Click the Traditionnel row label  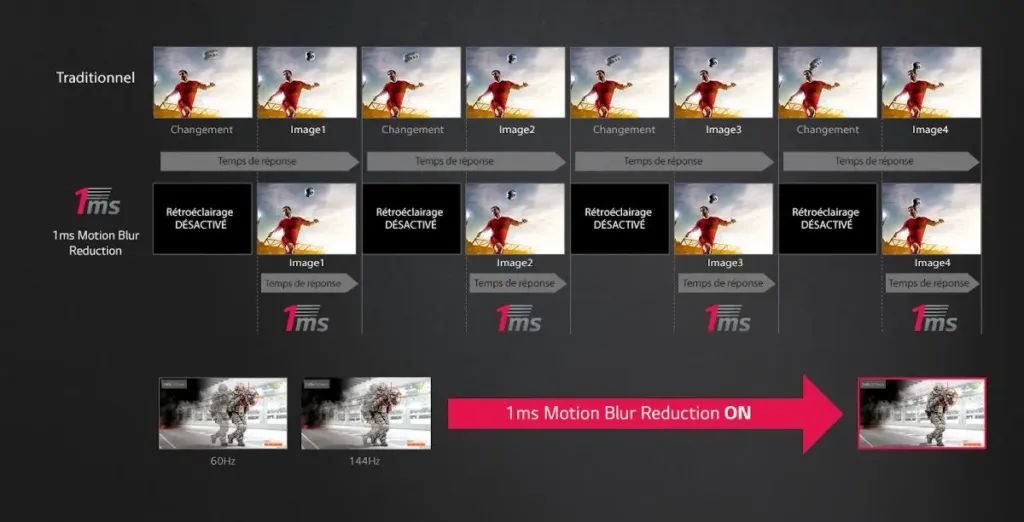[x=95, y=77]
